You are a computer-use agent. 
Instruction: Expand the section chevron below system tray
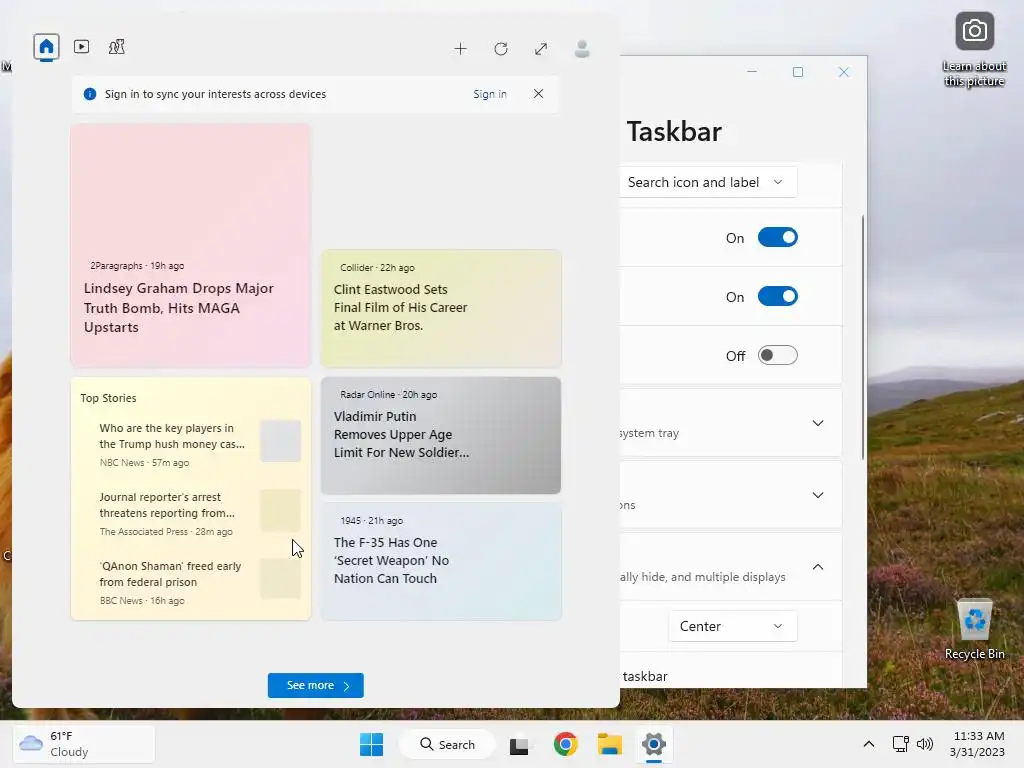pos(818,495)
